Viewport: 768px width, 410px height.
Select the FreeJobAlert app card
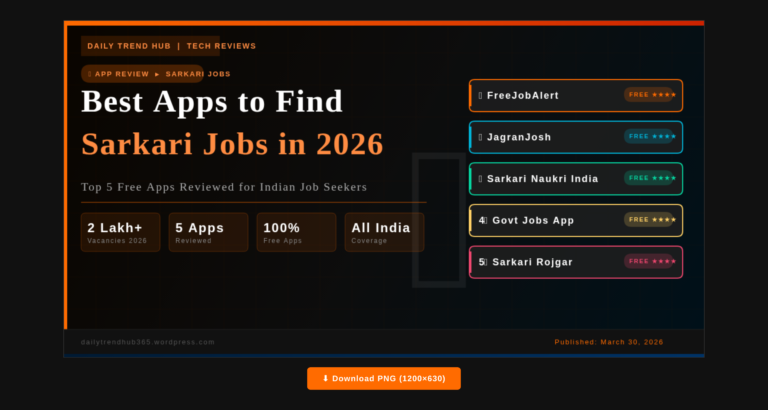[576, 96]
